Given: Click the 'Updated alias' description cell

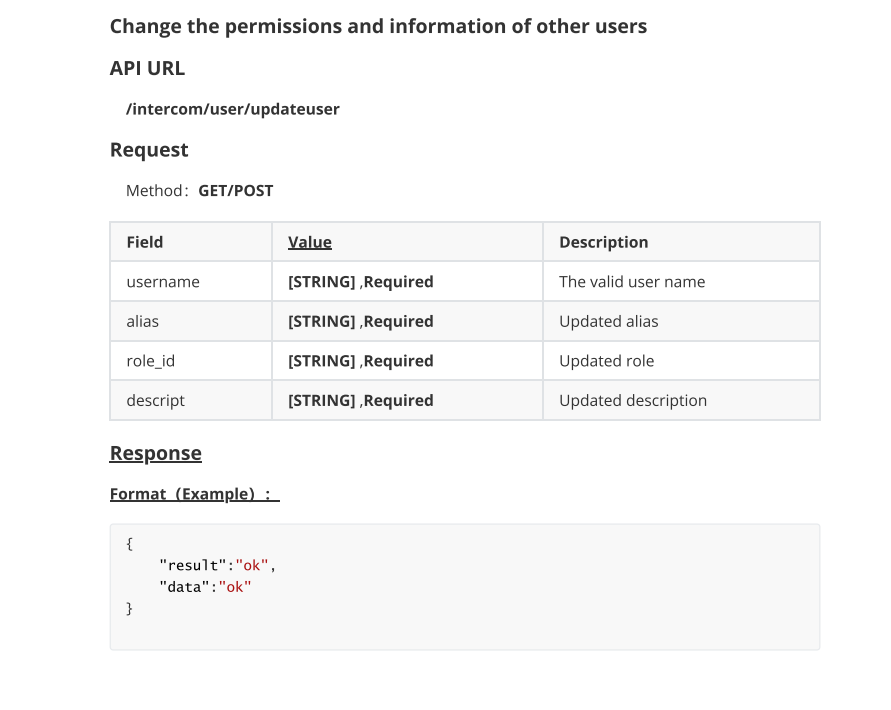Looking at the screenshot, I should [x=681, y=321].
